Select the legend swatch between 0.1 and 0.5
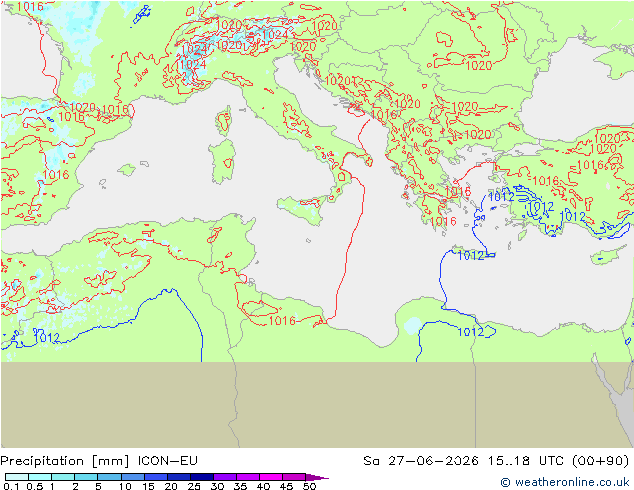634x490 pixels. point(17,477)
